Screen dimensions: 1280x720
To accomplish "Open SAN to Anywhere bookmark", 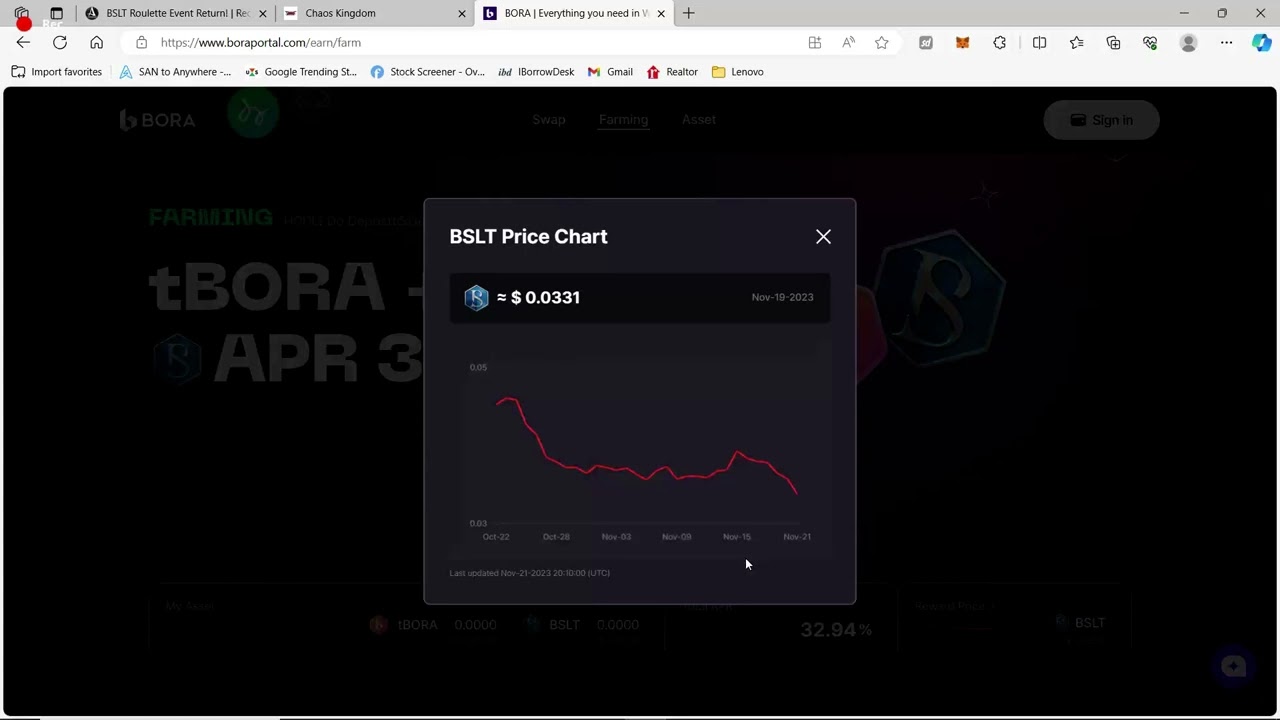I will coord(175,72).
